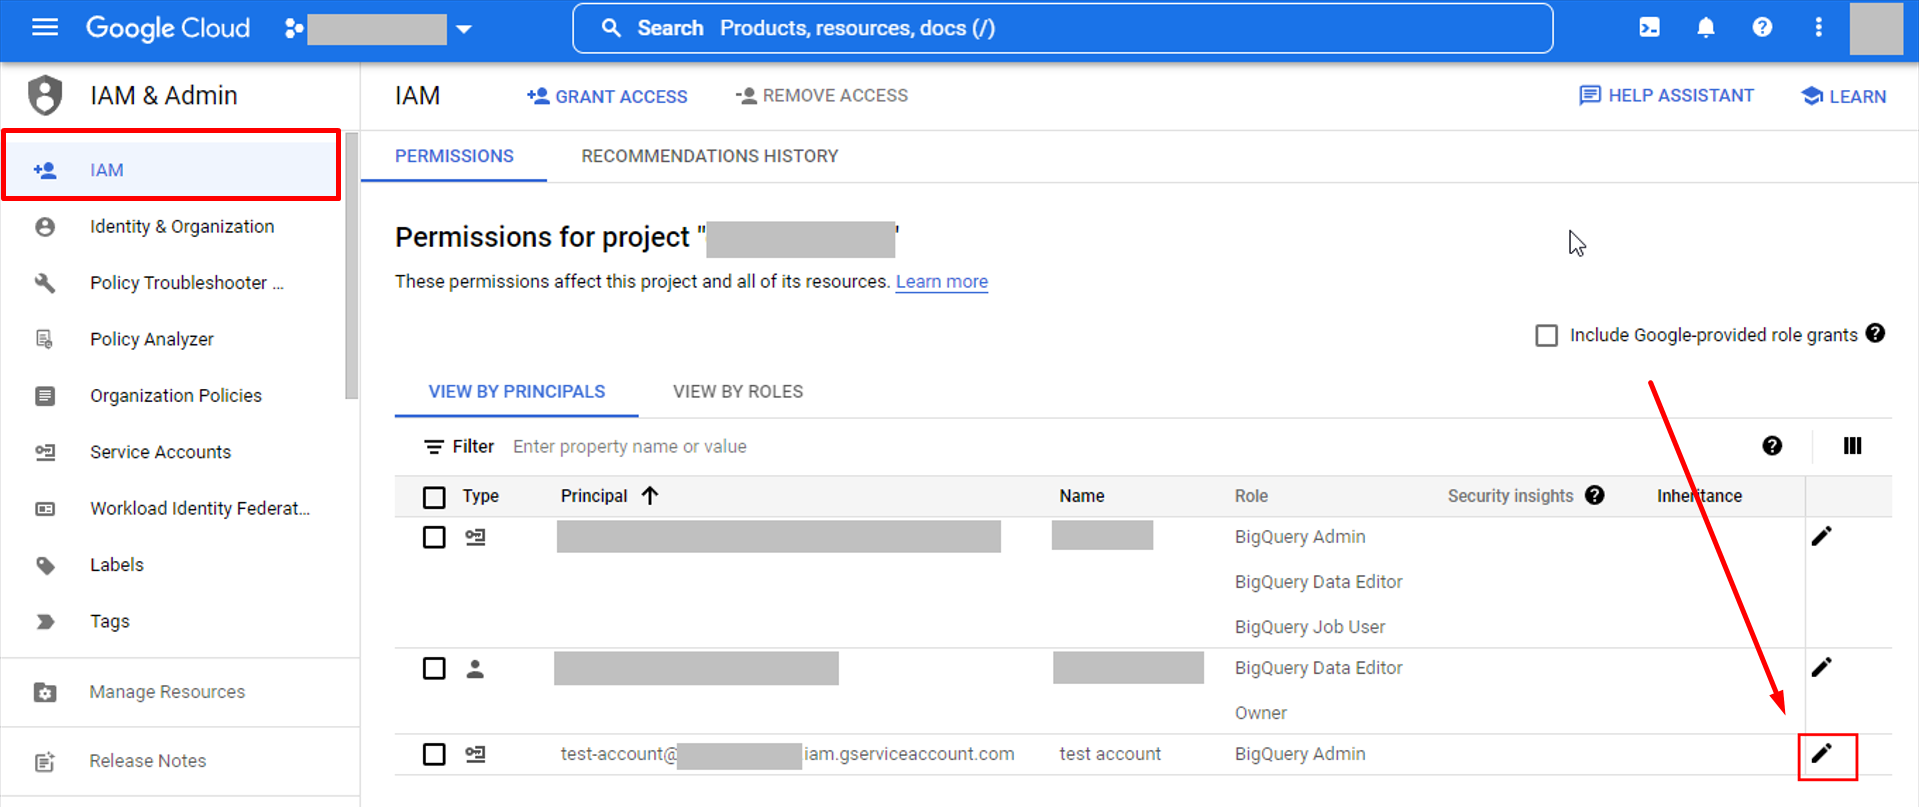
Task: Expand the project selector dropdown
Action: 464,29
